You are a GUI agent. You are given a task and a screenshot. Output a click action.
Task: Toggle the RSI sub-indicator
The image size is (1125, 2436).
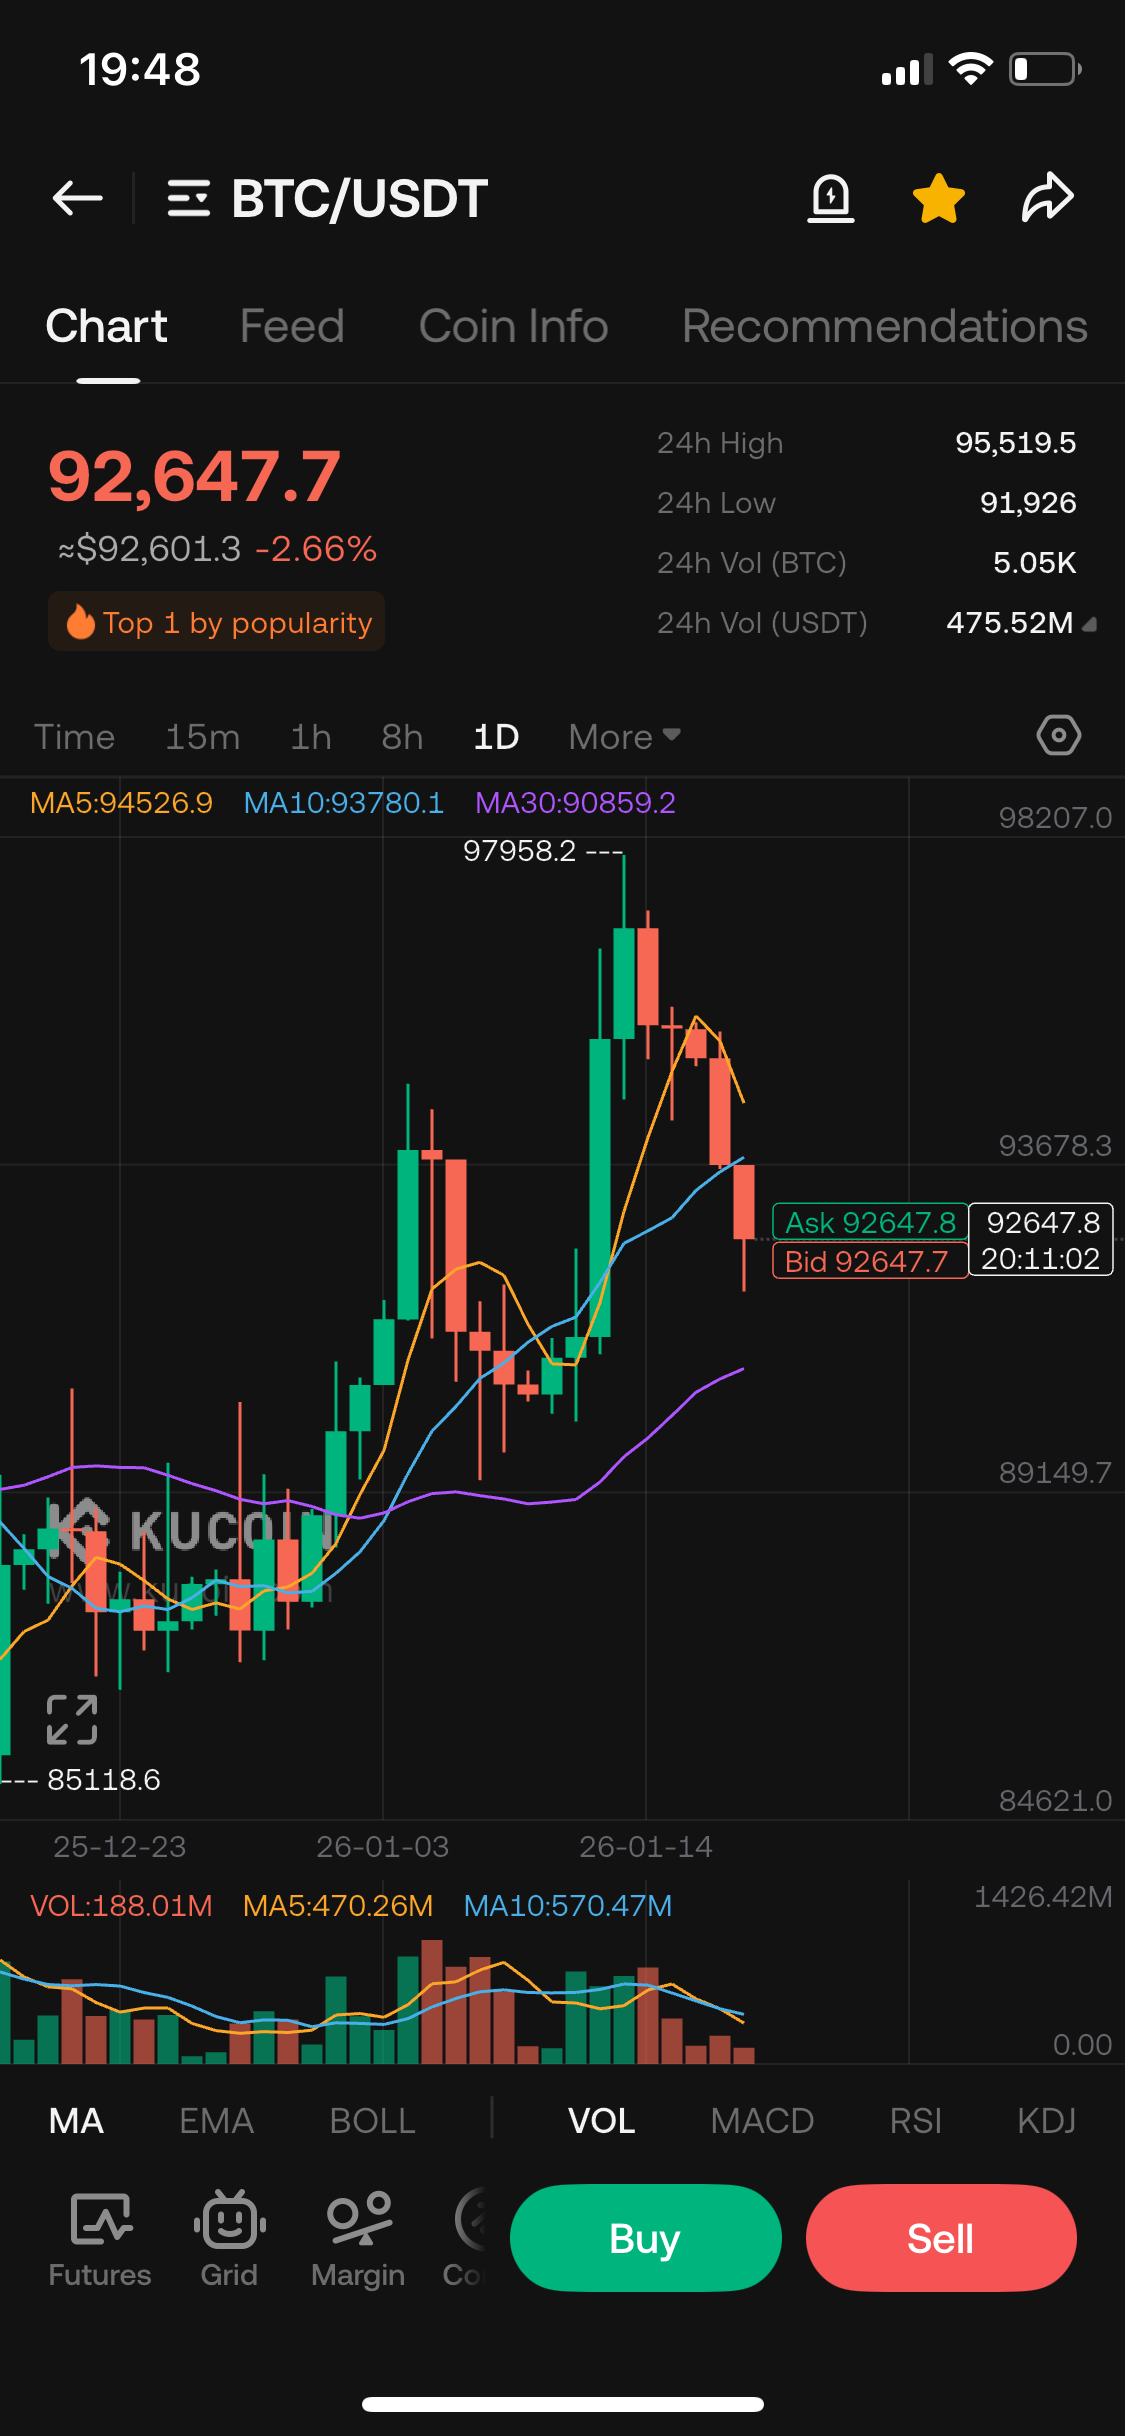(916, 2120)
